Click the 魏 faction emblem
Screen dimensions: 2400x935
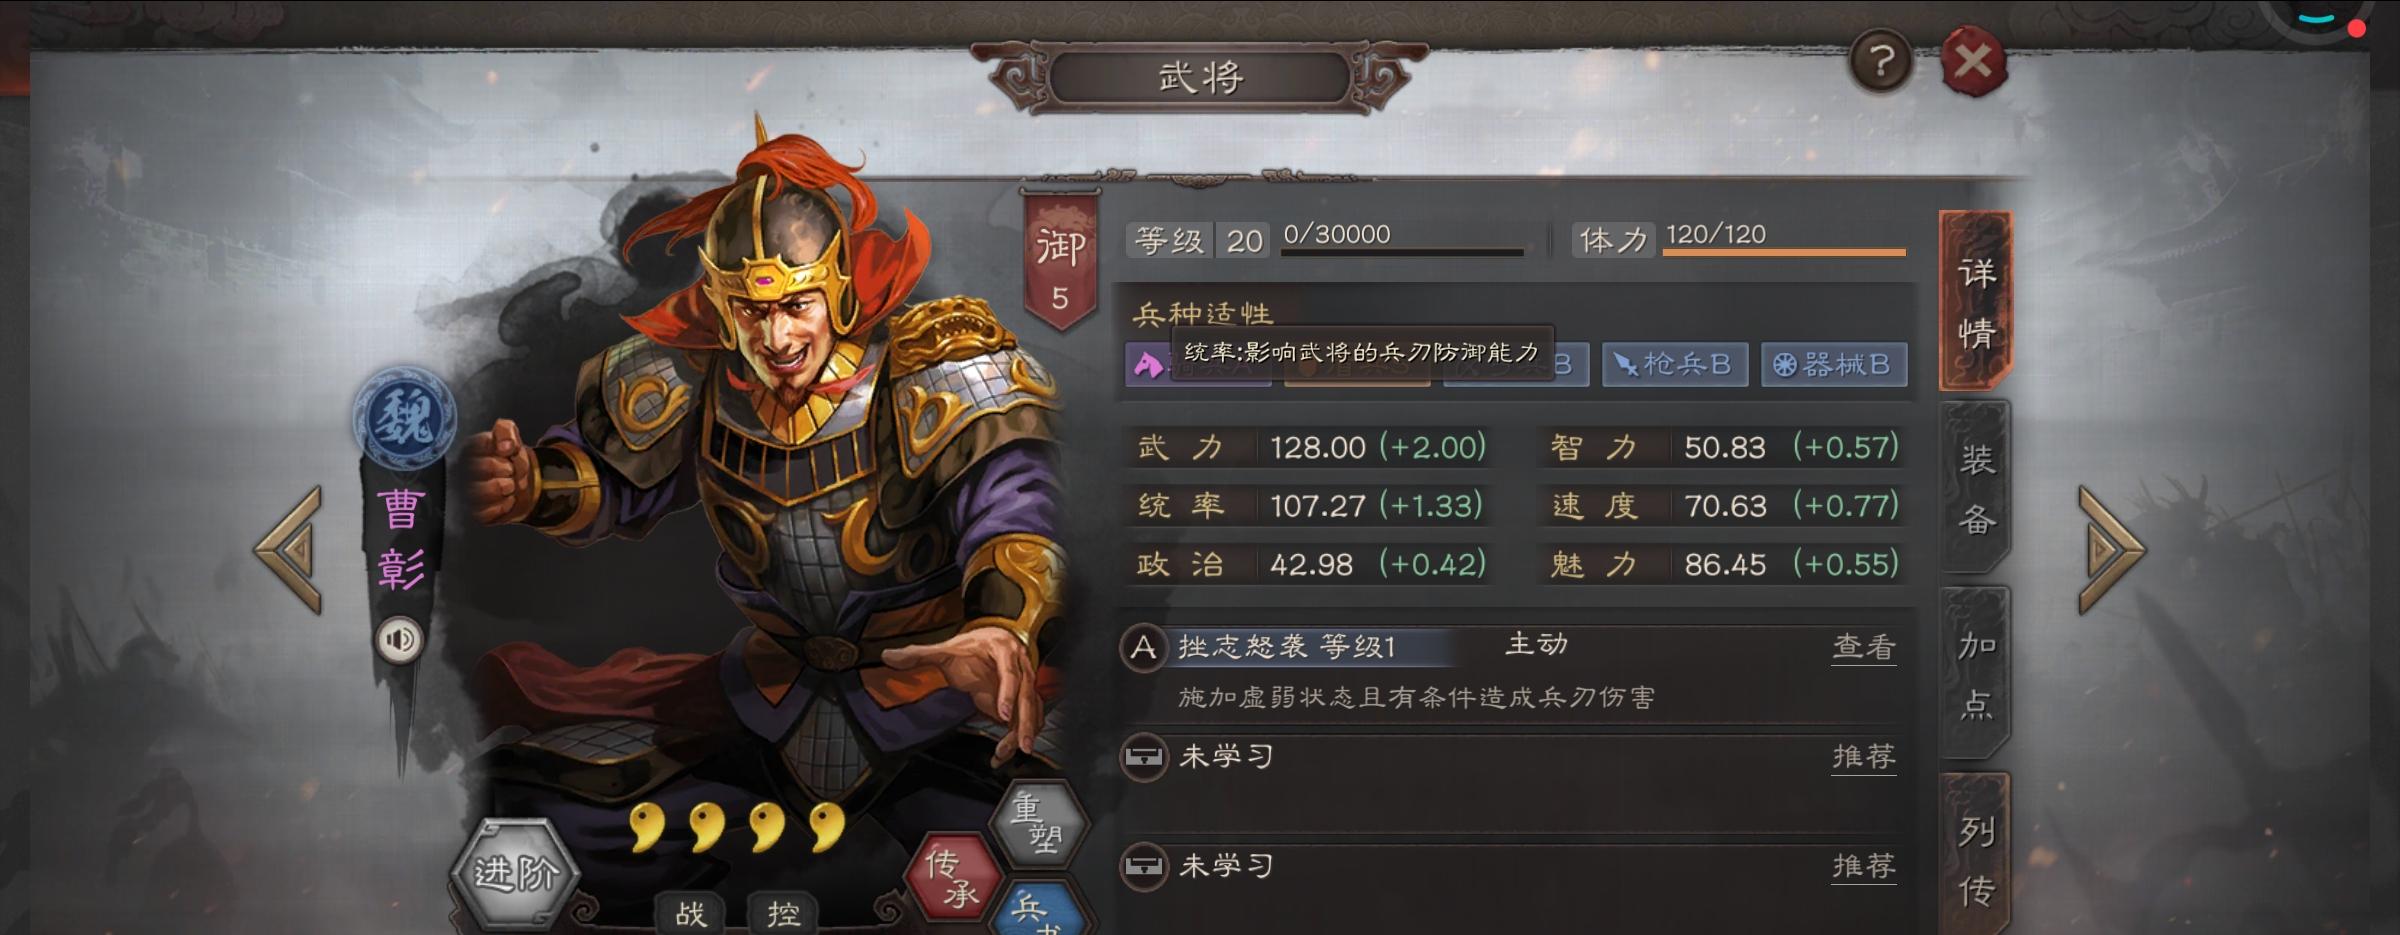pyautogui.click(x=404, y=418)
